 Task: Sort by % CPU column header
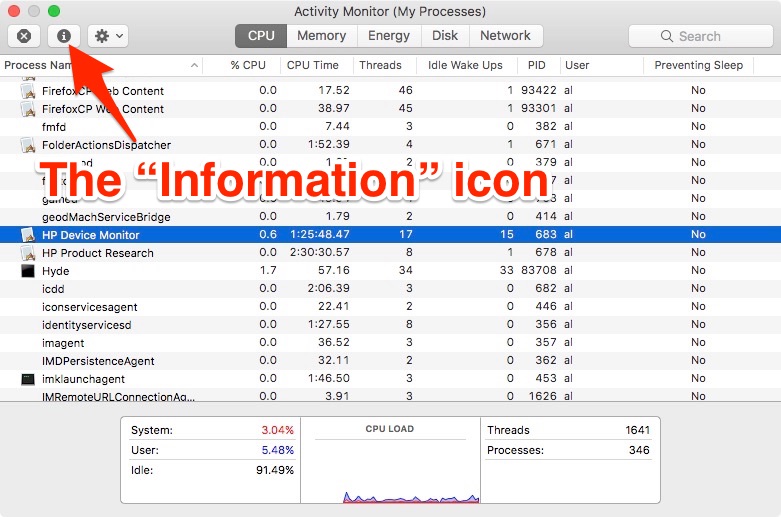pyautogui.click(x=248, y=65)
